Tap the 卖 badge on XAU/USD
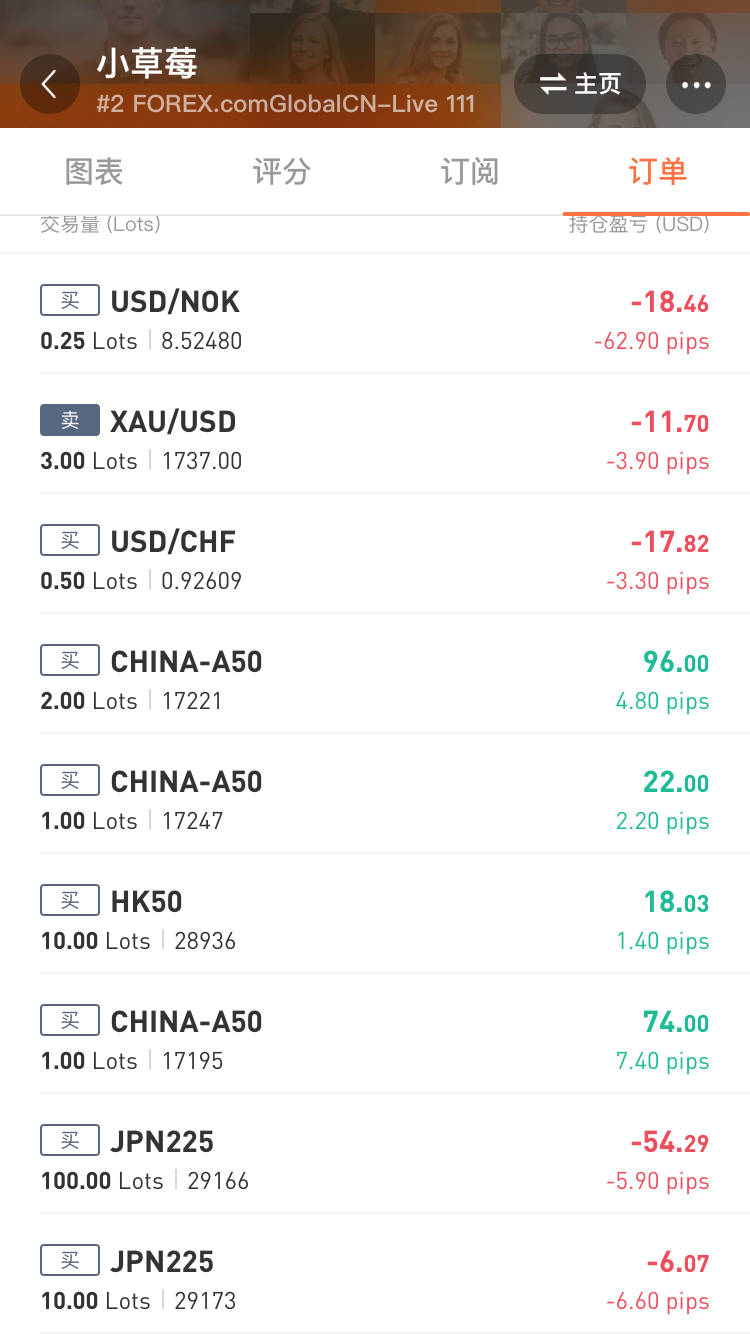 click(x=70, y=420)
